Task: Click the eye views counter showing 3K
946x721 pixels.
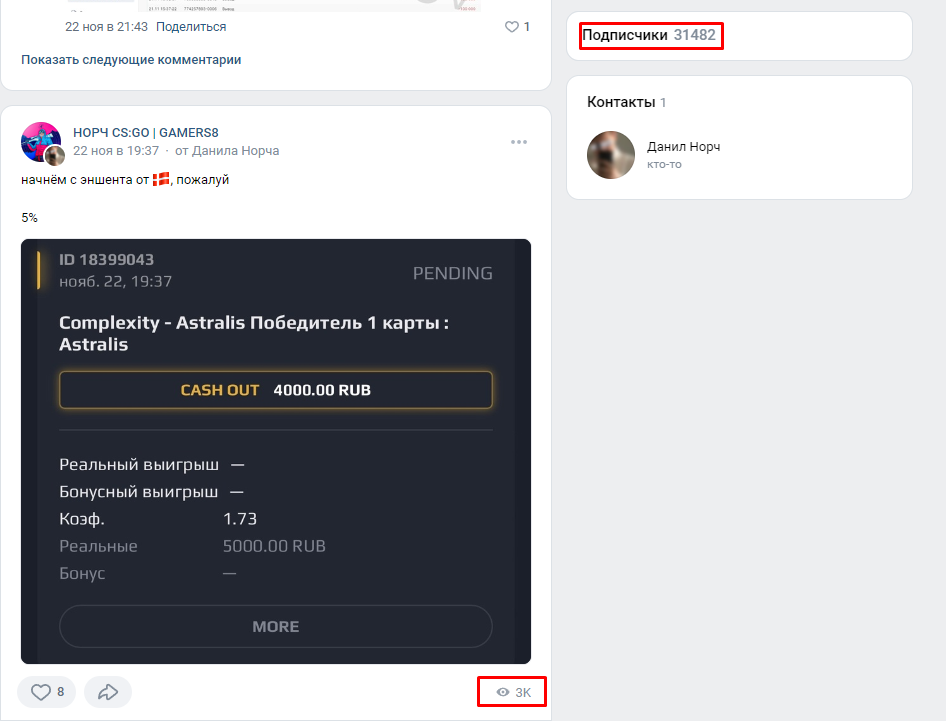Action: coord(513,692)
